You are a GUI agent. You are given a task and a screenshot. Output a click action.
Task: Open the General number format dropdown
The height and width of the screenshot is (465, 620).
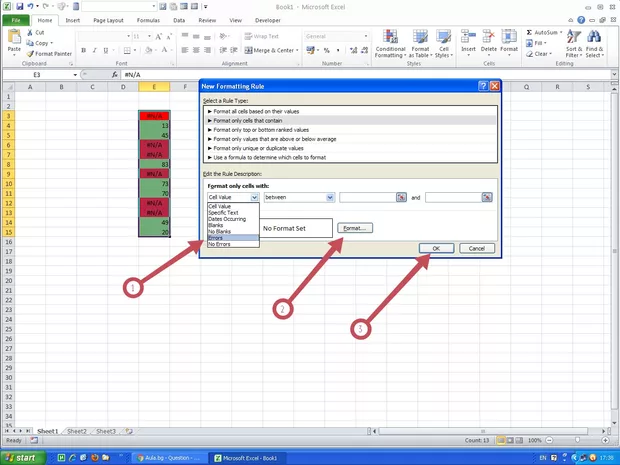click(366, 36)
